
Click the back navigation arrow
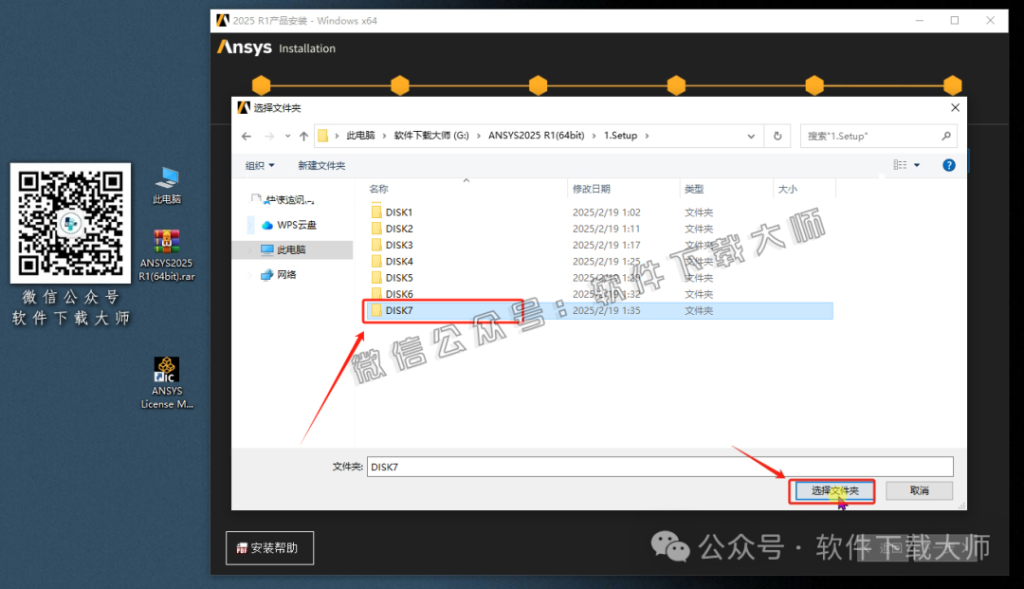coord(245,135)
